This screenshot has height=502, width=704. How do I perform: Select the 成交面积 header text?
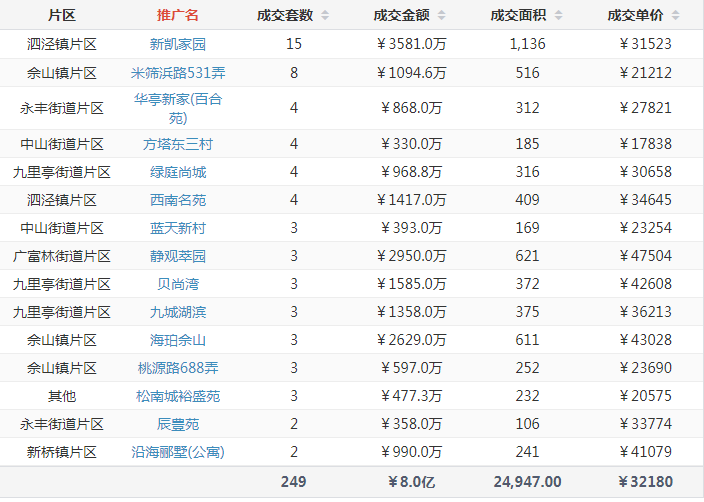[x=518, y=15]
